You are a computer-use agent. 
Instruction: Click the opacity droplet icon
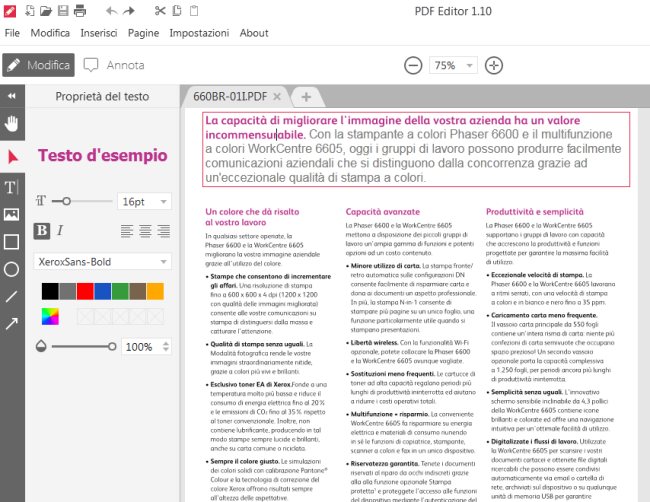click(x=41, y=346)
